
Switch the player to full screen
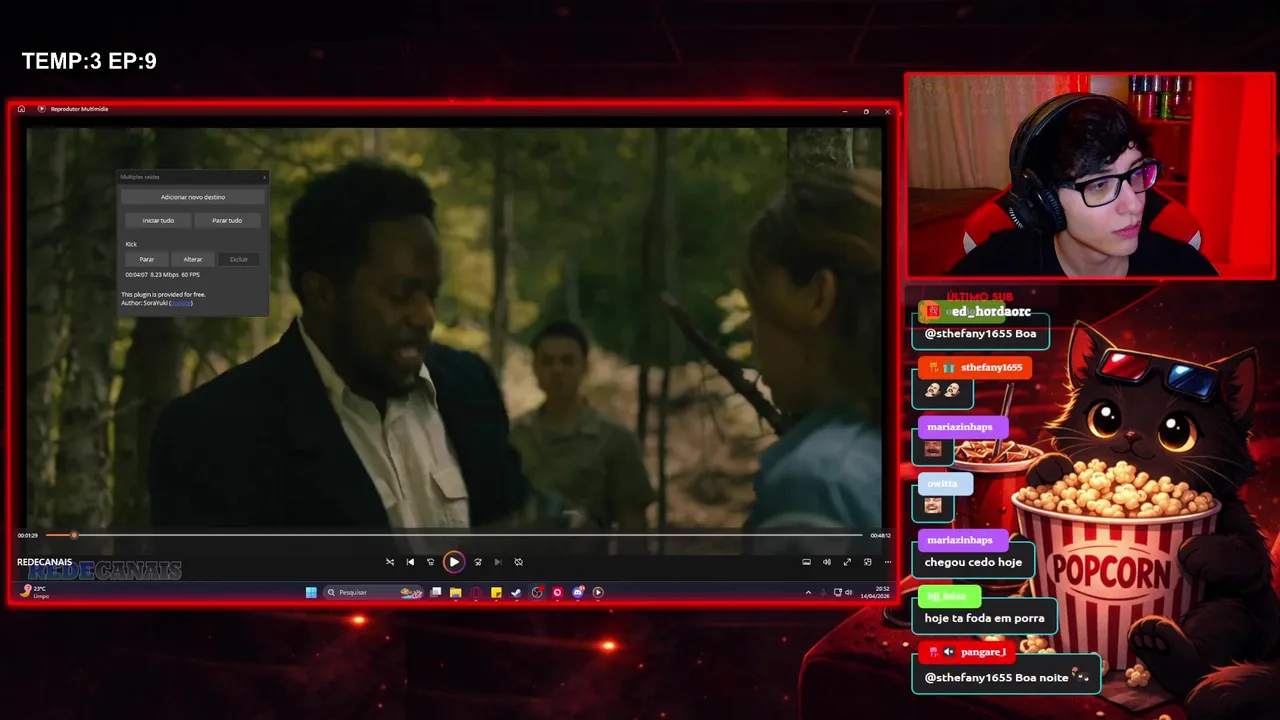point(847,562)
